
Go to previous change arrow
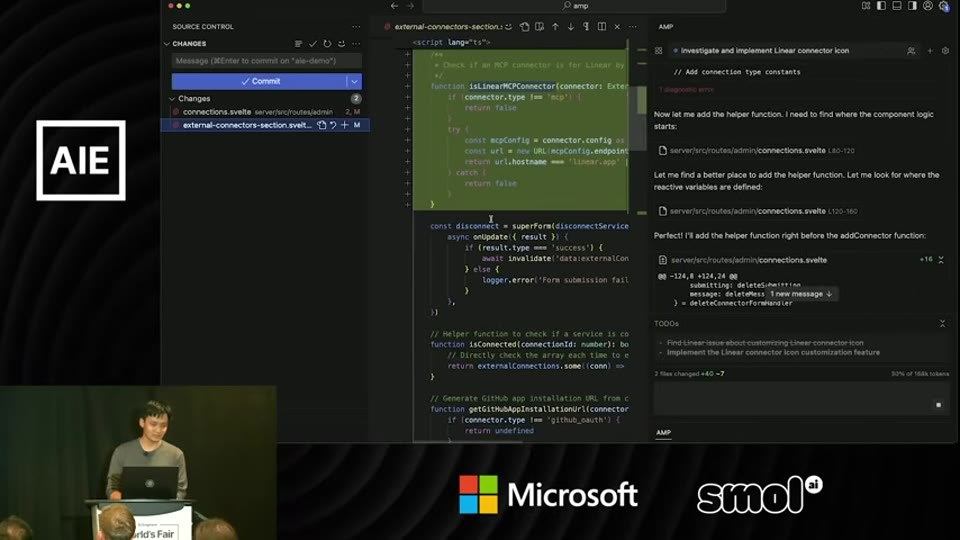[x=555, y=27]
